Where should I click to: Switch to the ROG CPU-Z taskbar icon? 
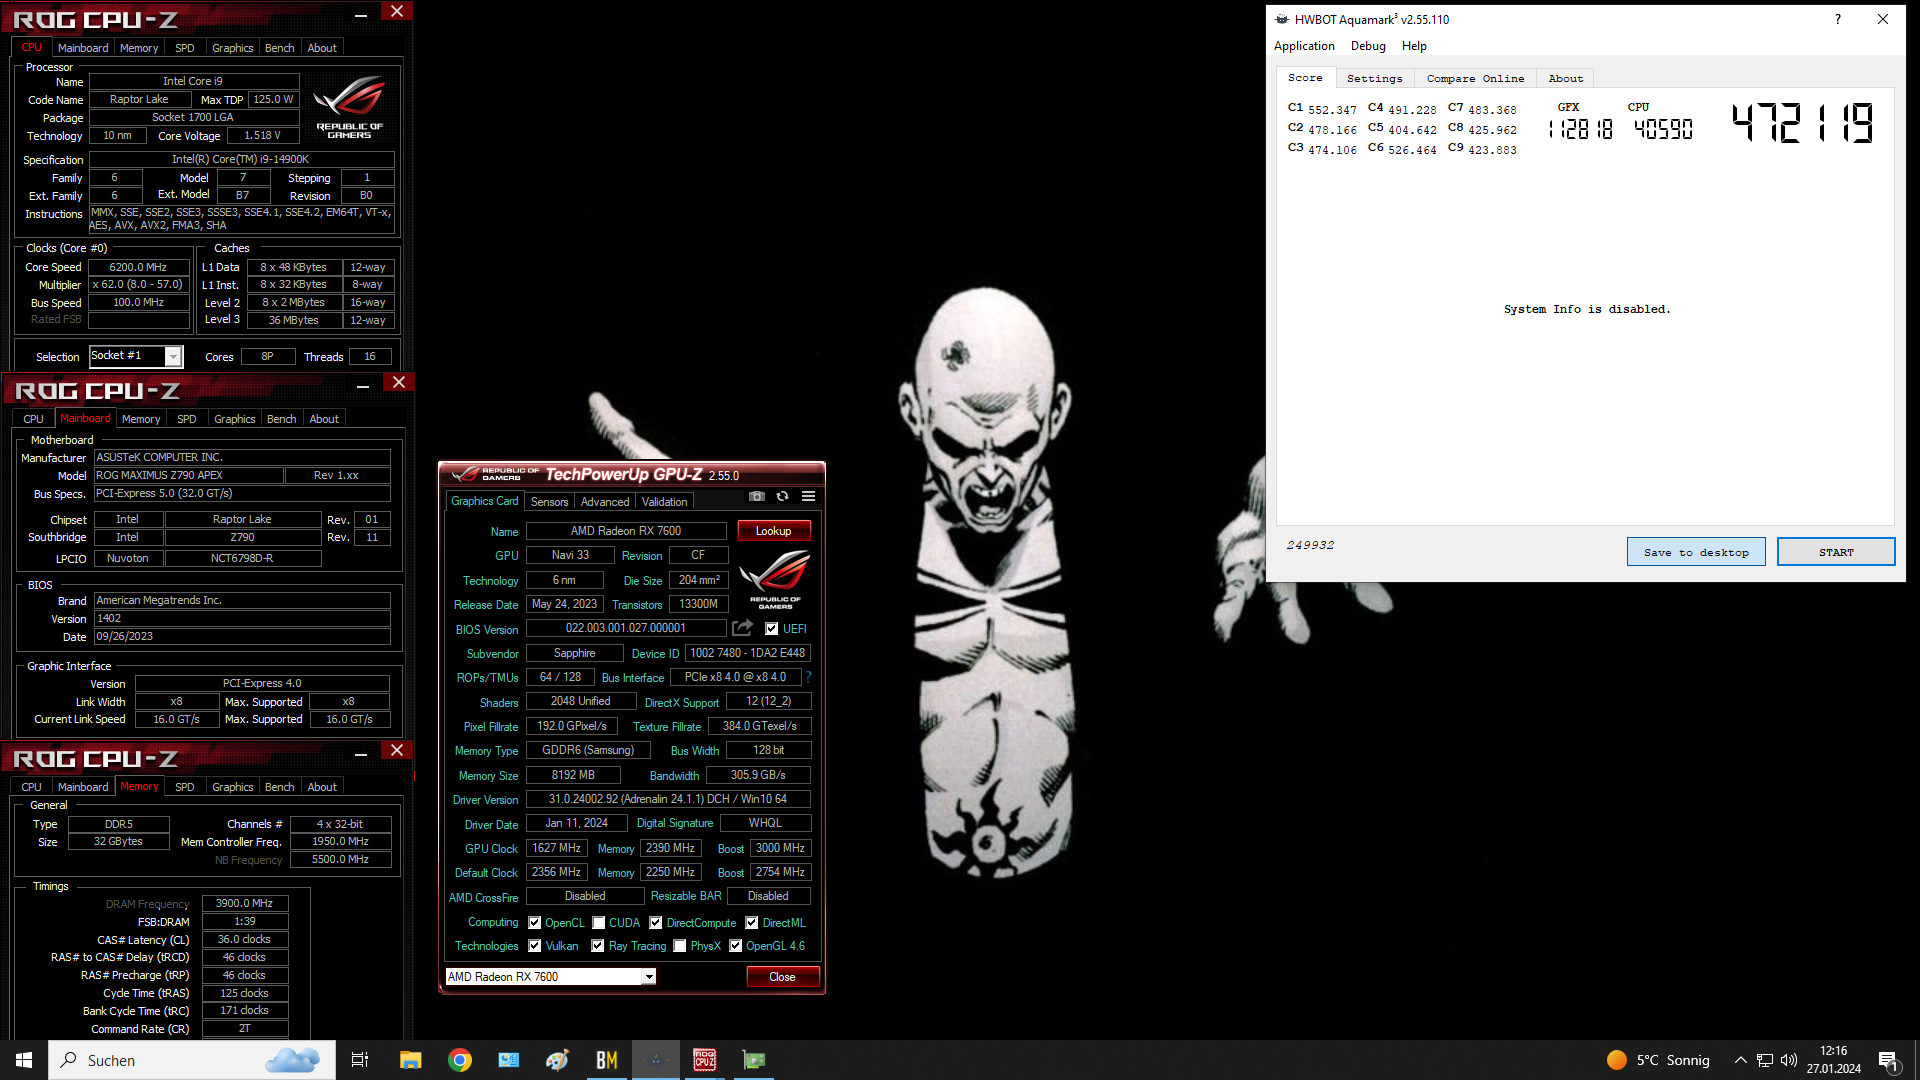pos(705,1060)
